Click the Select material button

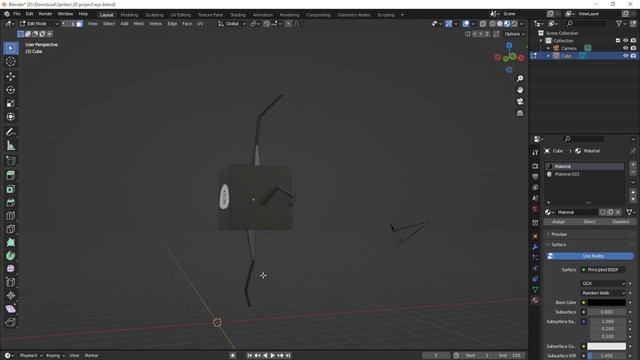click(589, 222)
